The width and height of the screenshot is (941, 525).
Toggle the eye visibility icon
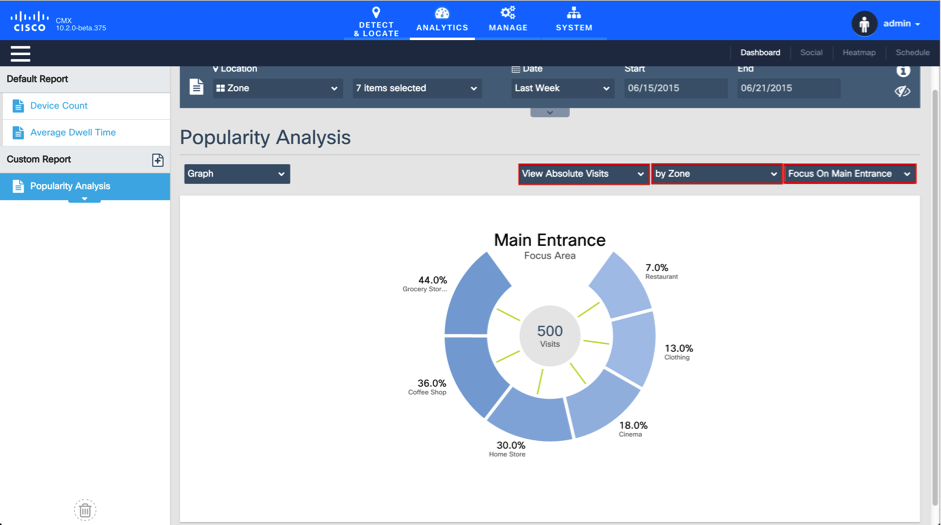[902, 91]
